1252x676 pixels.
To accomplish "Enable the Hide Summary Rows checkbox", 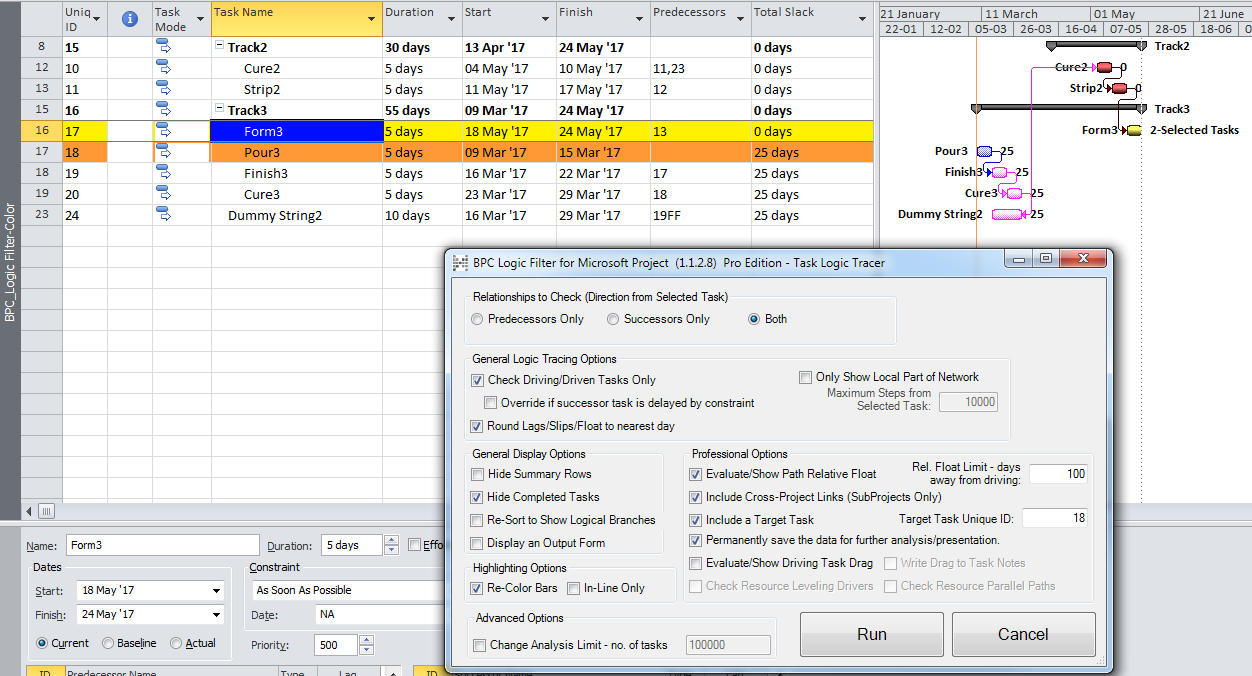I will (x=478, y=474).
